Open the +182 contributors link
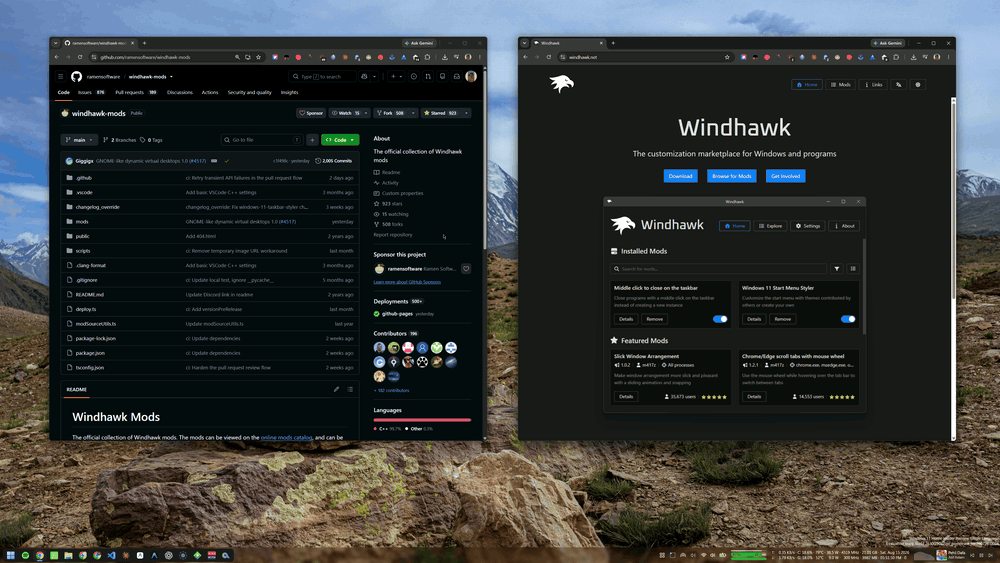The width and height of the screenshot is (1000, 563). pos(392,390)
